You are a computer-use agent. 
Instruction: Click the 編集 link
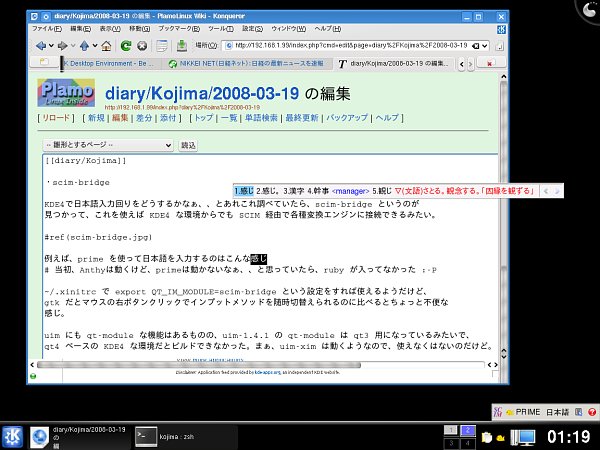click(x=120, y=118)
